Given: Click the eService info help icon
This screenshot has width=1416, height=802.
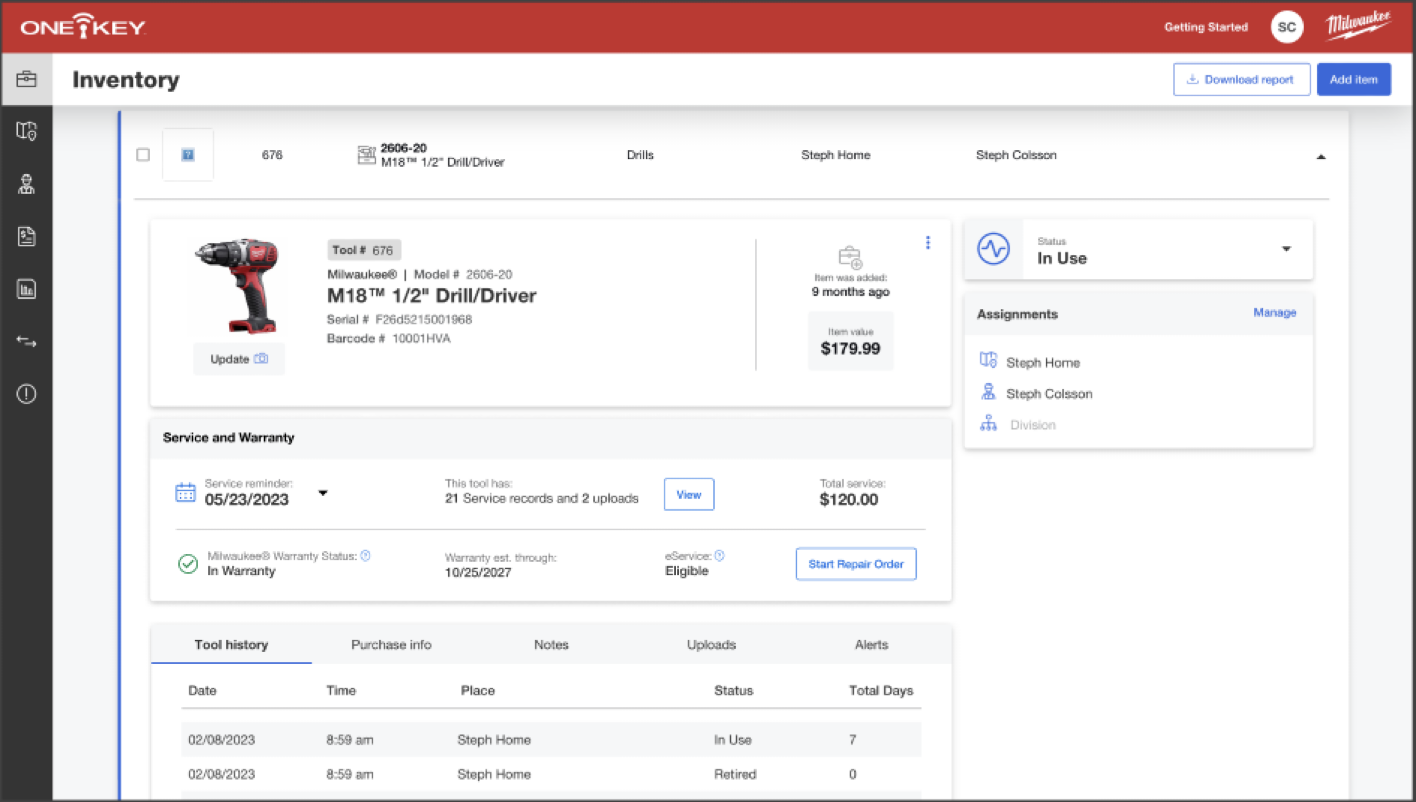Looking at the screenshot, I should tap(720, 556).
